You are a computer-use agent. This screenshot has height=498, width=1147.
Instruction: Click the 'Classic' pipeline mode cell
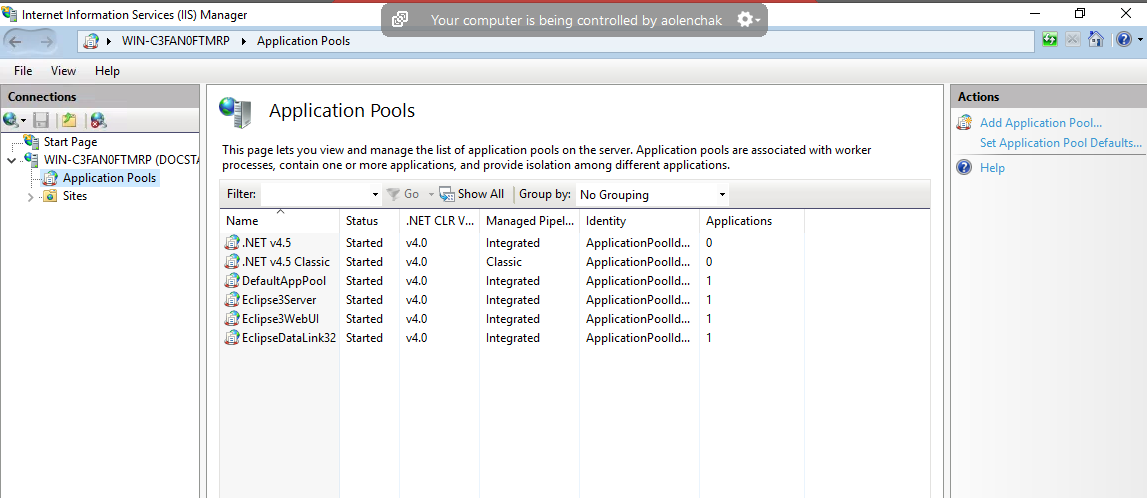coord(504,261)
